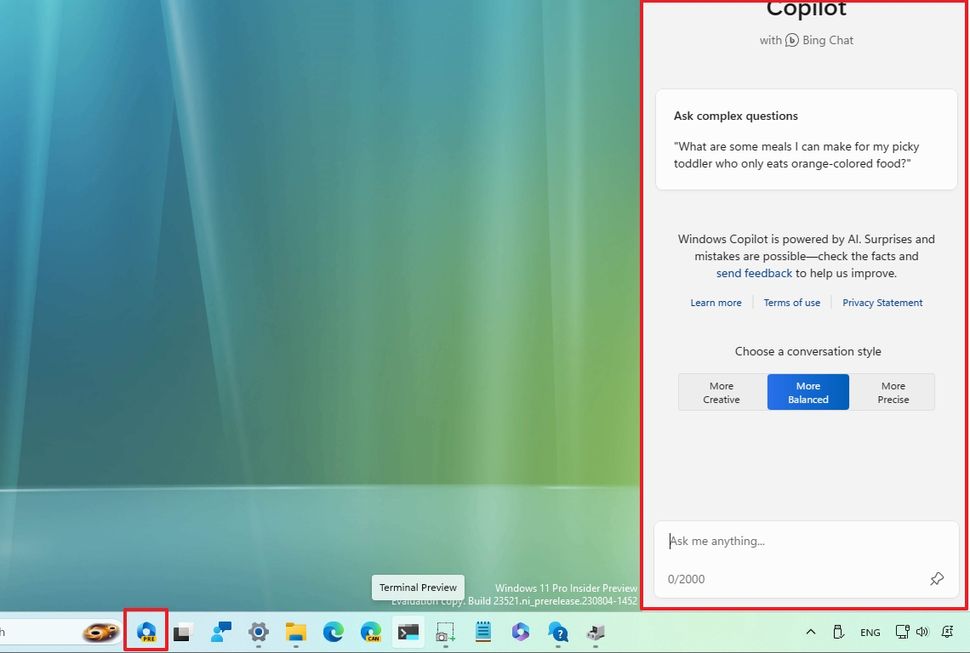Open Windows Copilot from the taskbar
Screen dimensions: 970x653
tap(145, 632)
